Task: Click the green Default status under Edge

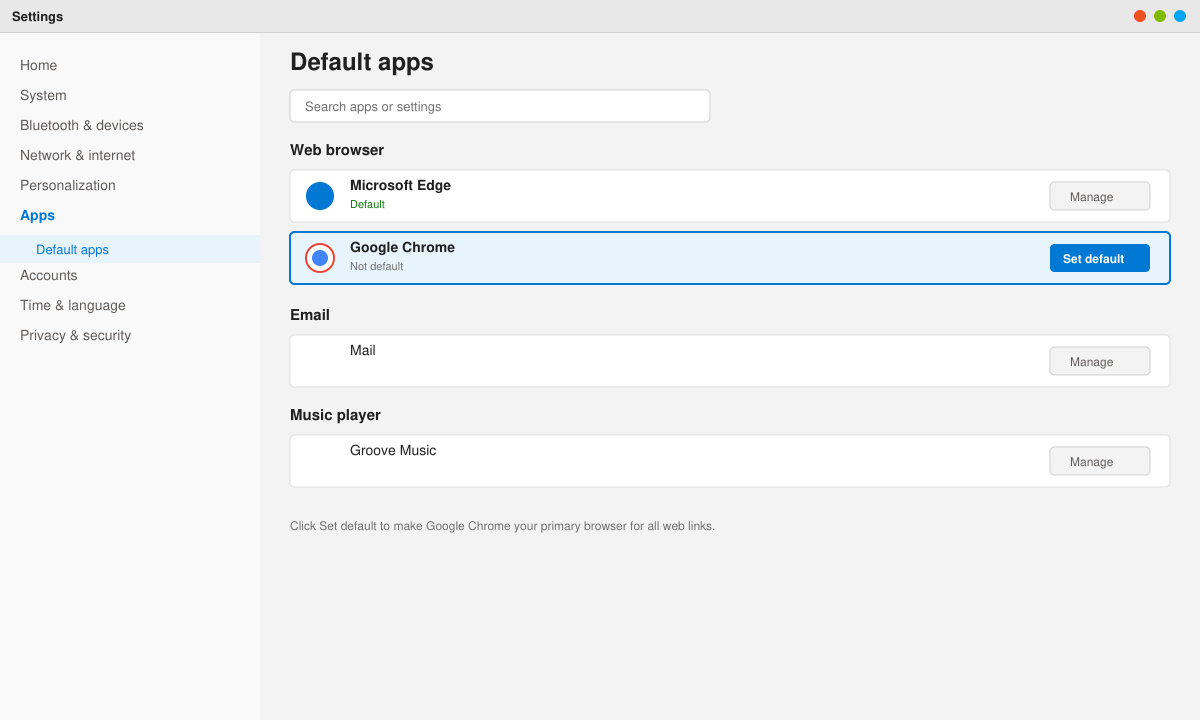Action: [x=367, y=204]
